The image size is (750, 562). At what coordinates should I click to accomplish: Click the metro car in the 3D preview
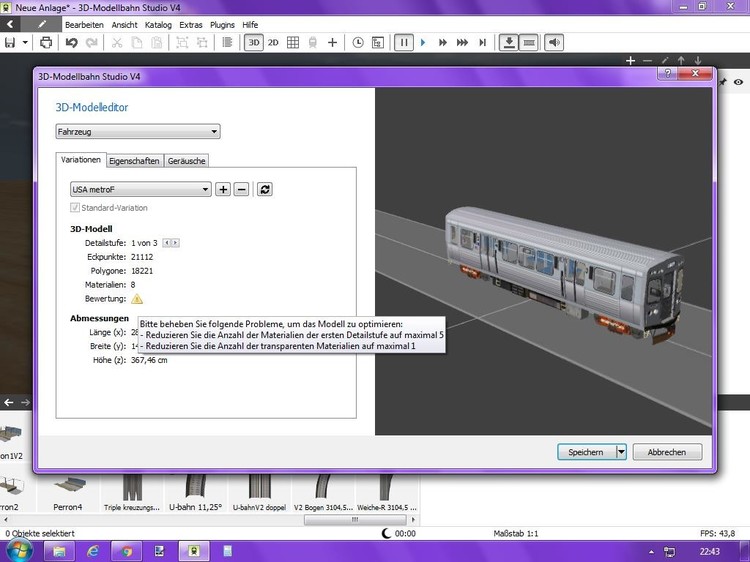pos(562,273)
